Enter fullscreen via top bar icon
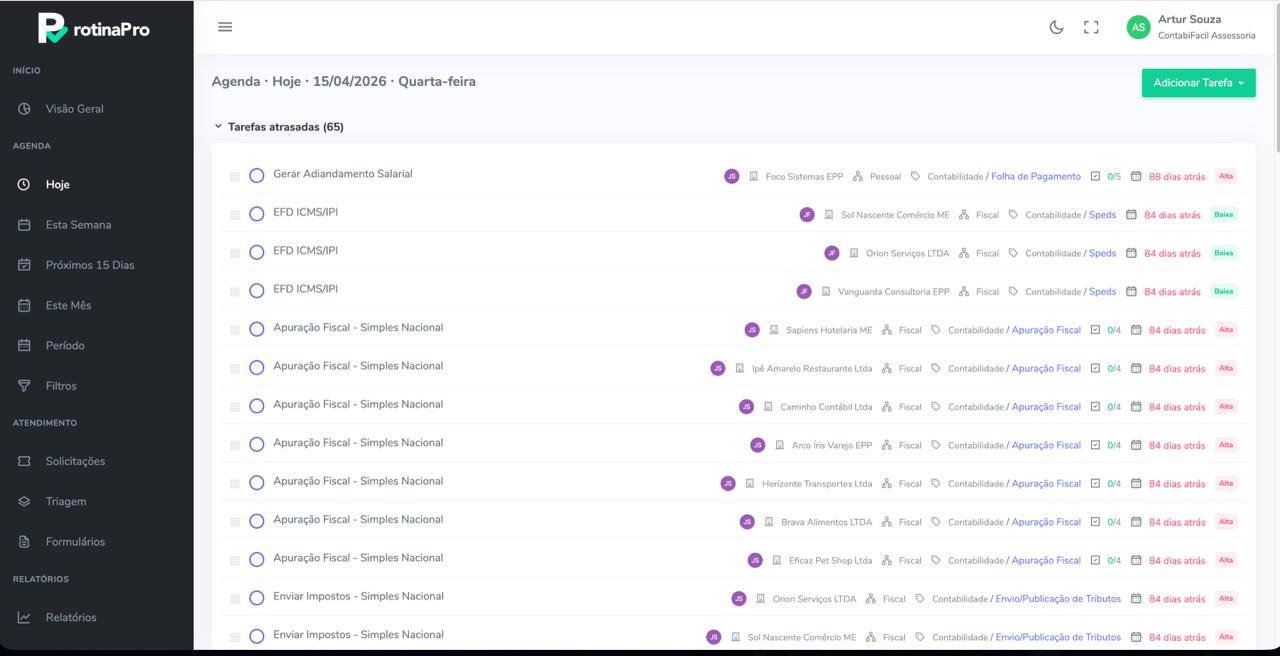Screen dimensions: 1280x656 (x=1091, y=27)
